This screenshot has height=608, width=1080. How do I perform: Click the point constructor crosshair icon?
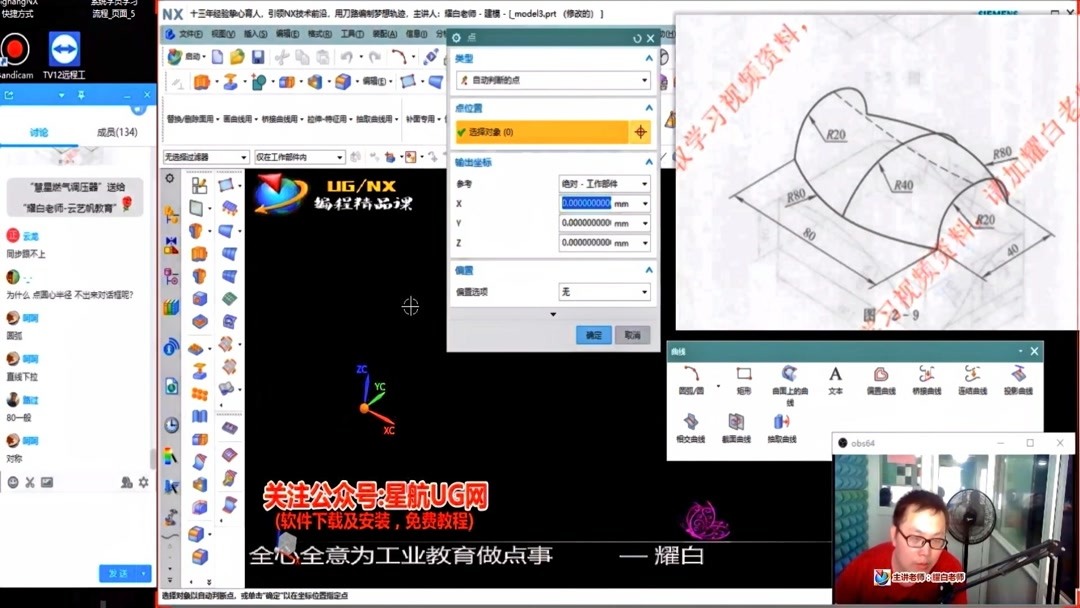[640, 131]
